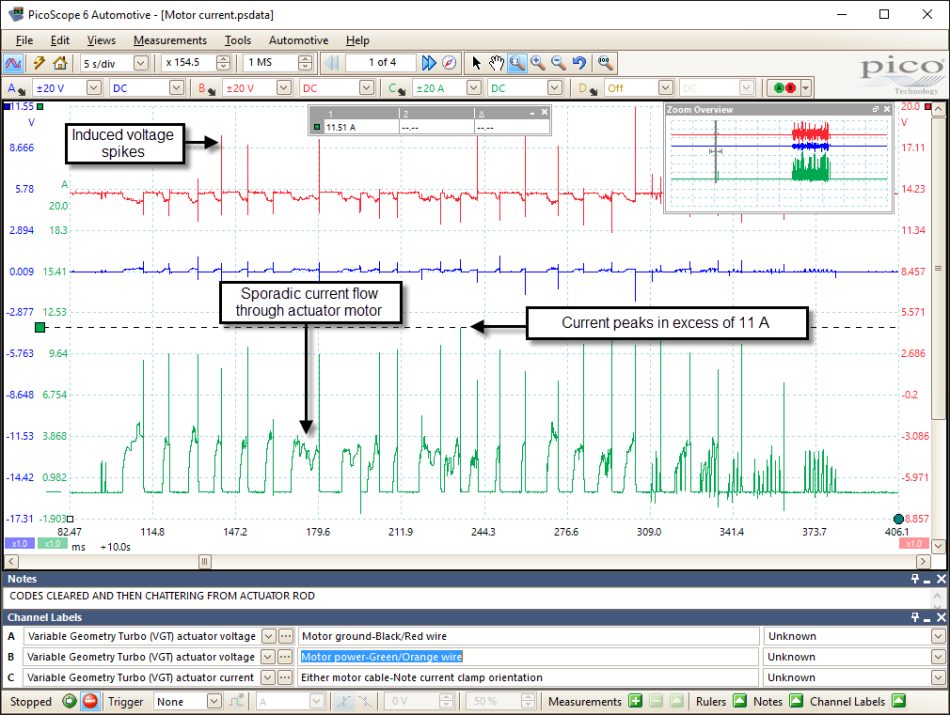The height and width of the screenshot is (715, 950).
Task: Open Channel B ±20 V range dropdown
Action: click(284, 88)
